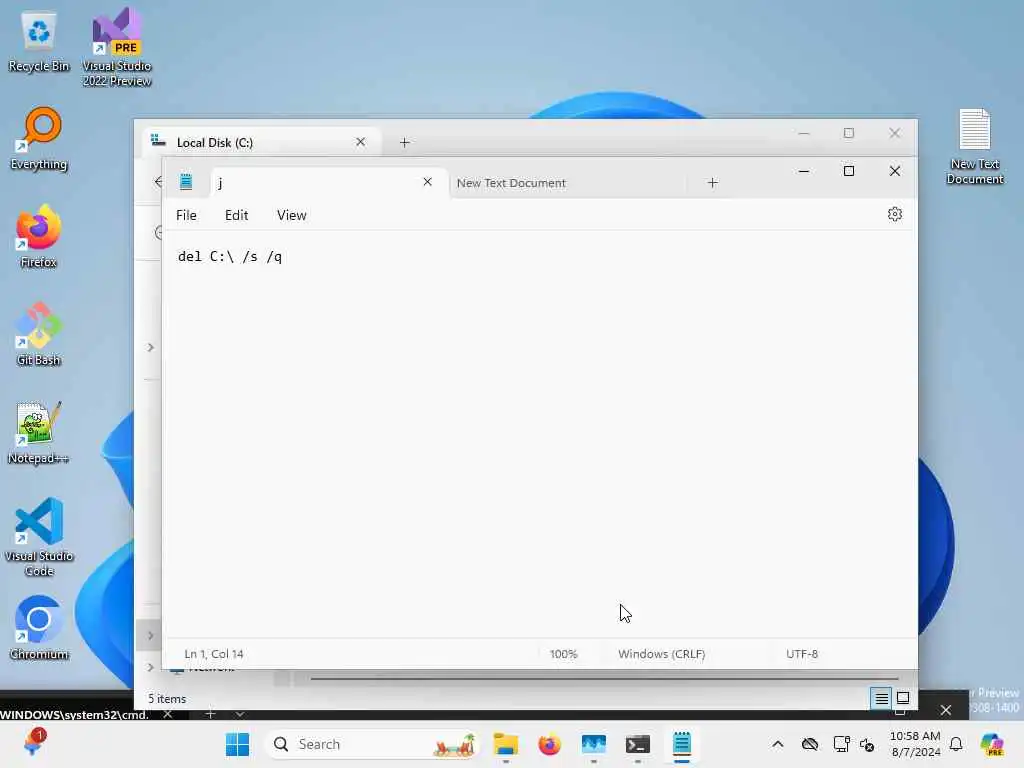
Task: Open the widgets icon with badge 1
Action: (33, 743)
